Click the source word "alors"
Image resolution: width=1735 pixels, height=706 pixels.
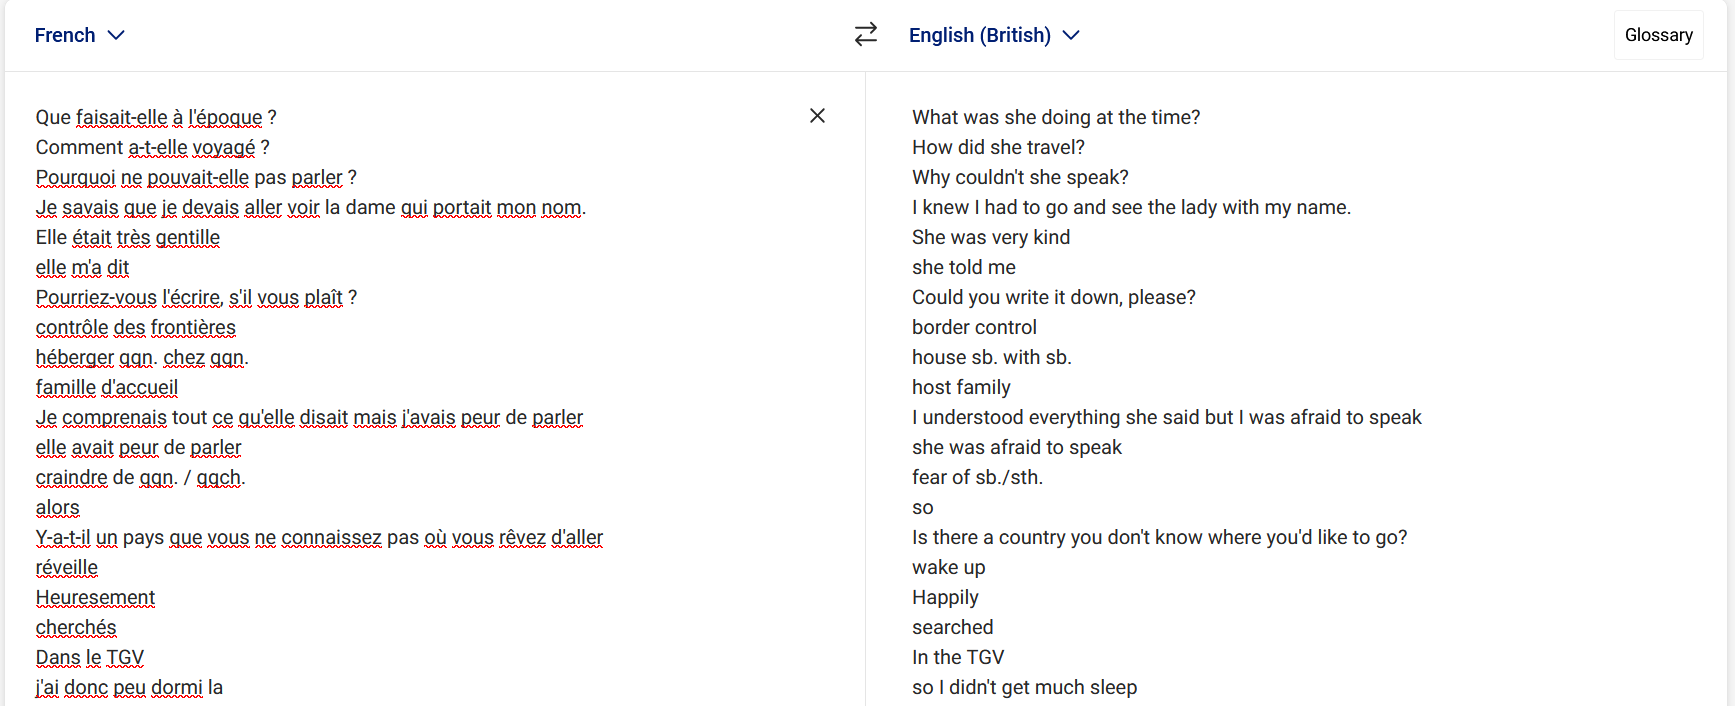pos(57,508)
